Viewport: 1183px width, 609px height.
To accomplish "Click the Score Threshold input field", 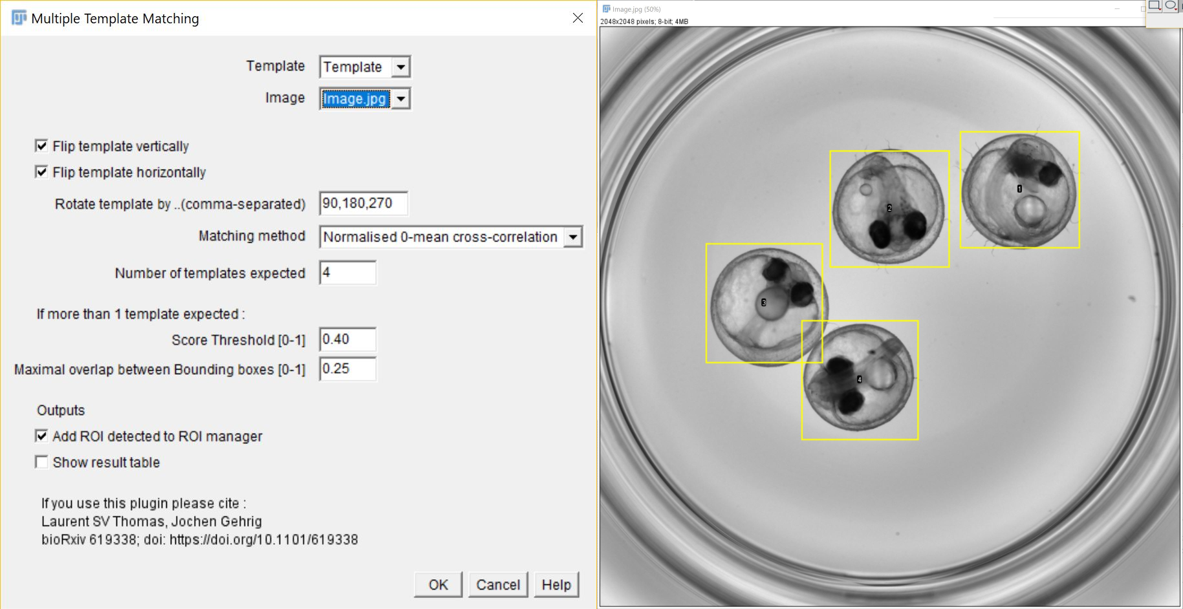I will [x=348, y=340].
